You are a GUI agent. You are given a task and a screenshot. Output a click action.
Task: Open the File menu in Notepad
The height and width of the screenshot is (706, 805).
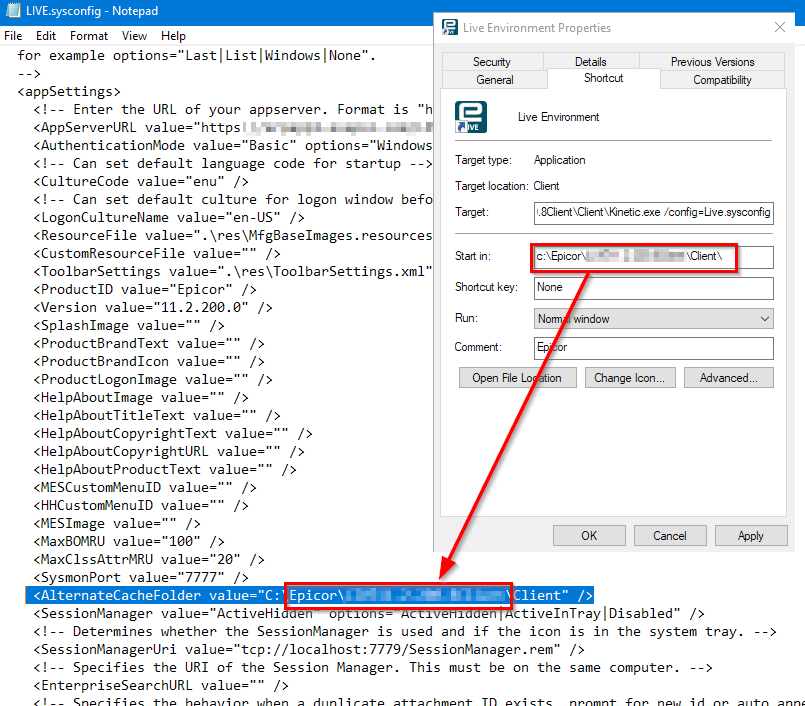[x=13, y=36]
